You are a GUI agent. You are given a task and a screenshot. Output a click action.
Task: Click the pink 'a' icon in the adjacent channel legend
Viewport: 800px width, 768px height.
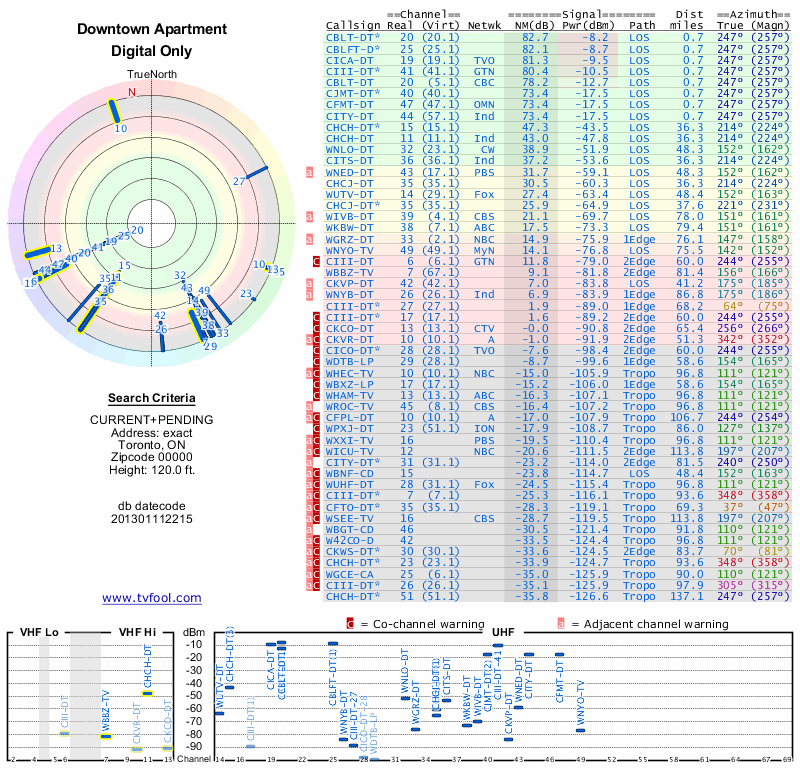(561, 624)
